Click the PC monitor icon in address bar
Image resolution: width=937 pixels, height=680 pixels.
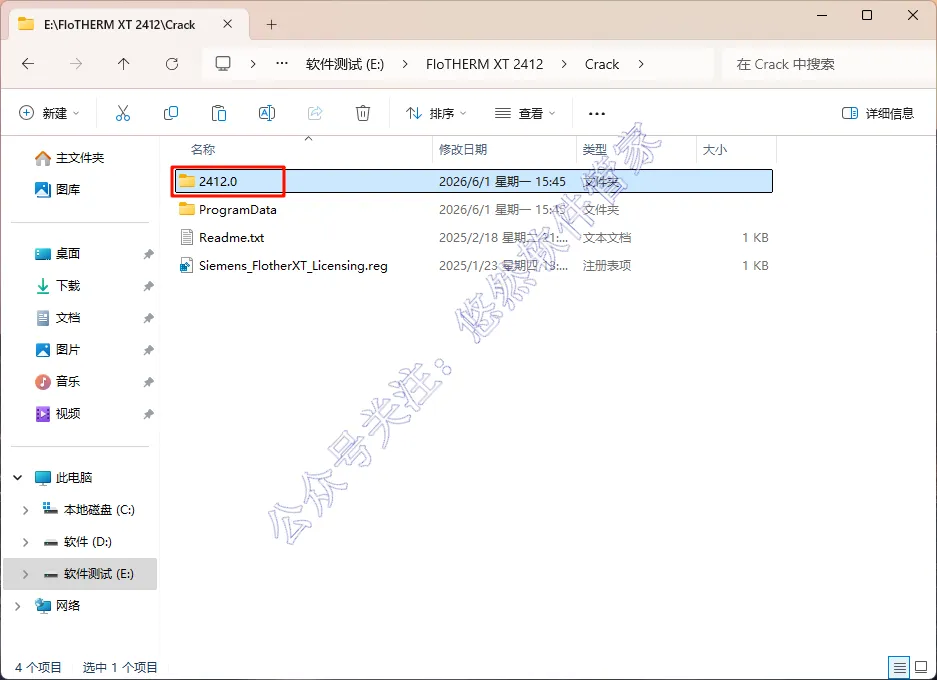click(223, 63)
